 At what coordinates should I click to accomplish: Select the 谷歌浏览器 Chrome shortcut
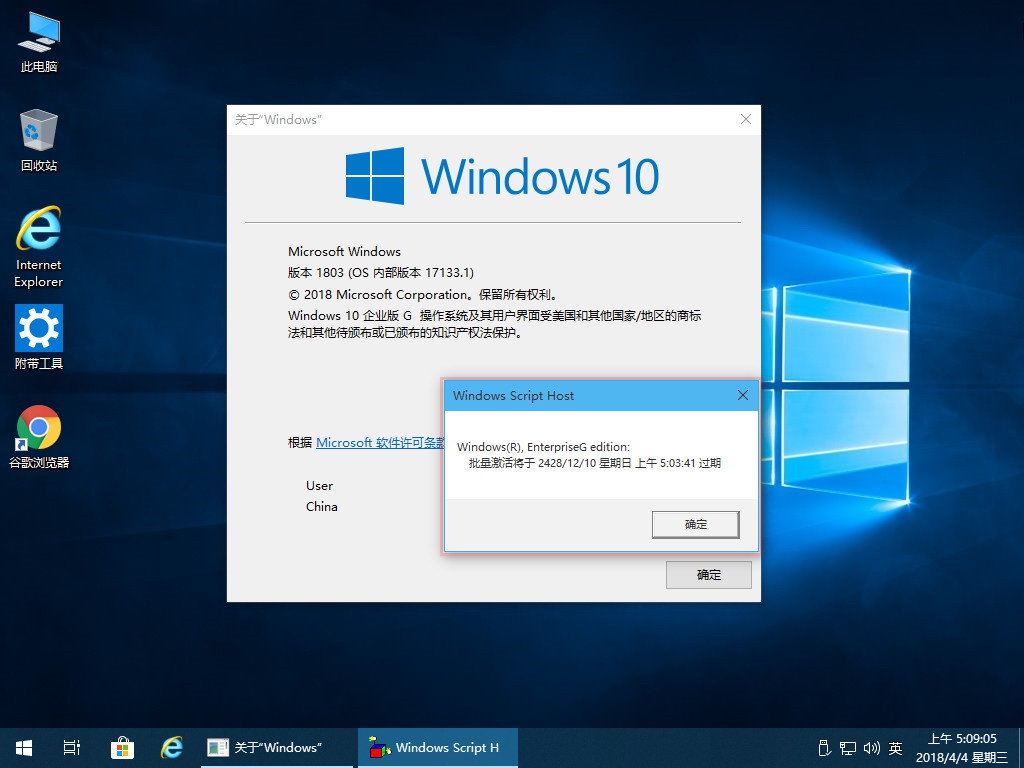39,437
